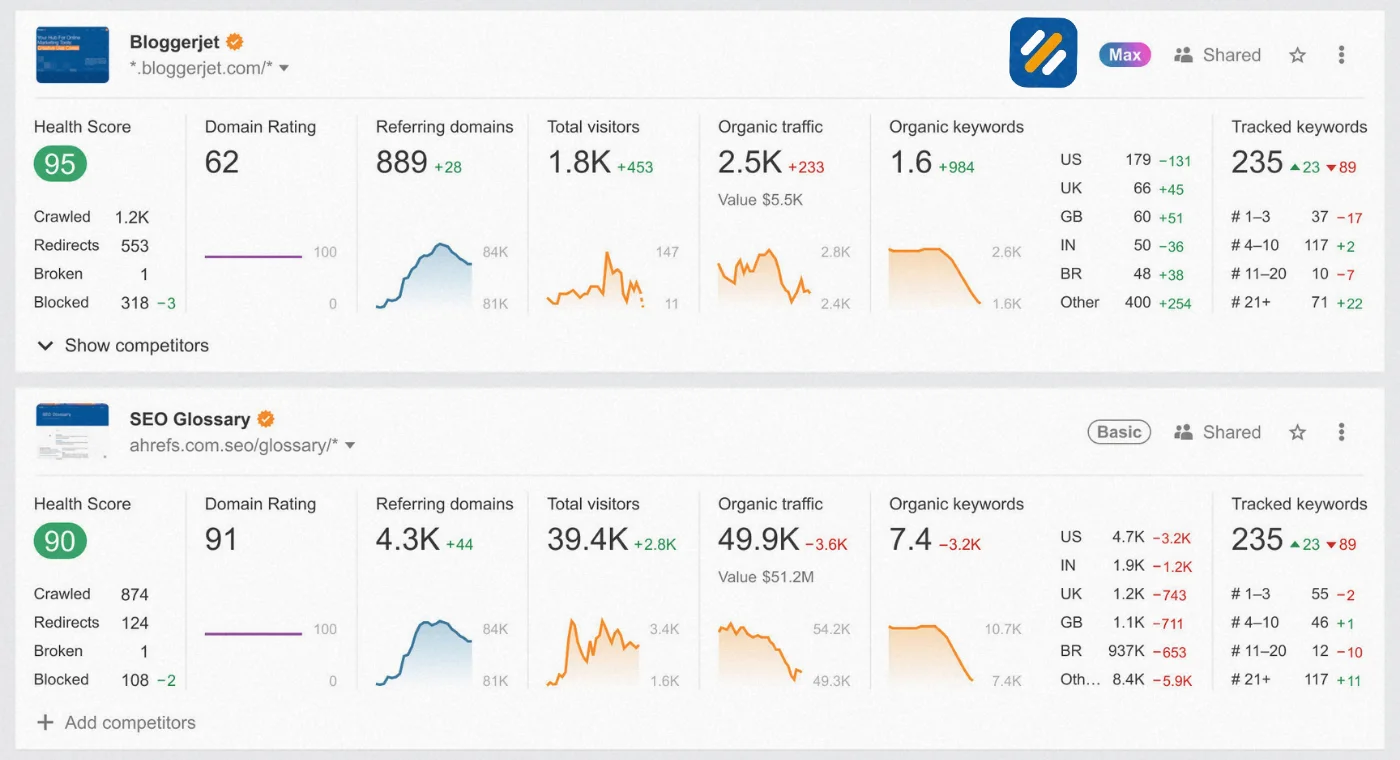
Task: Click Bloggerjet Organic keywords value 1.6
Action: tap(911, 162)
